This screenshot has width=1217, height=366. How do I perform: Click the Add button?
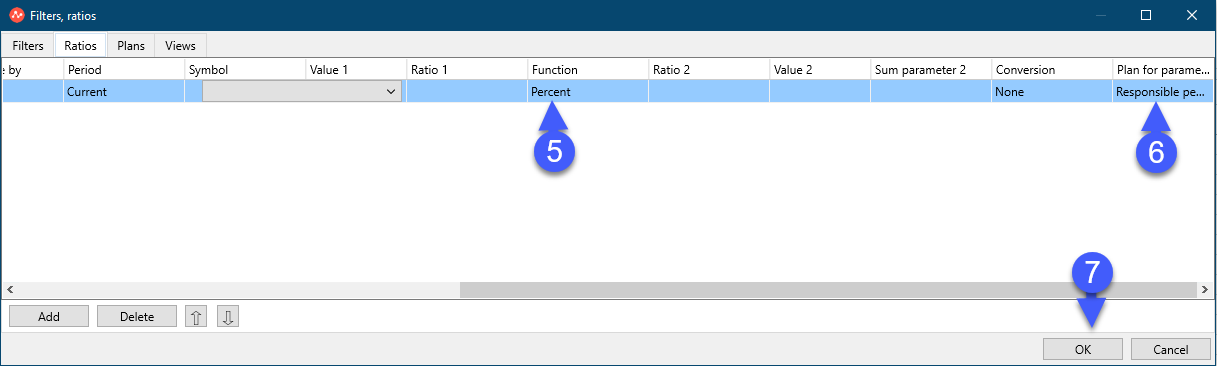(49, 317)
